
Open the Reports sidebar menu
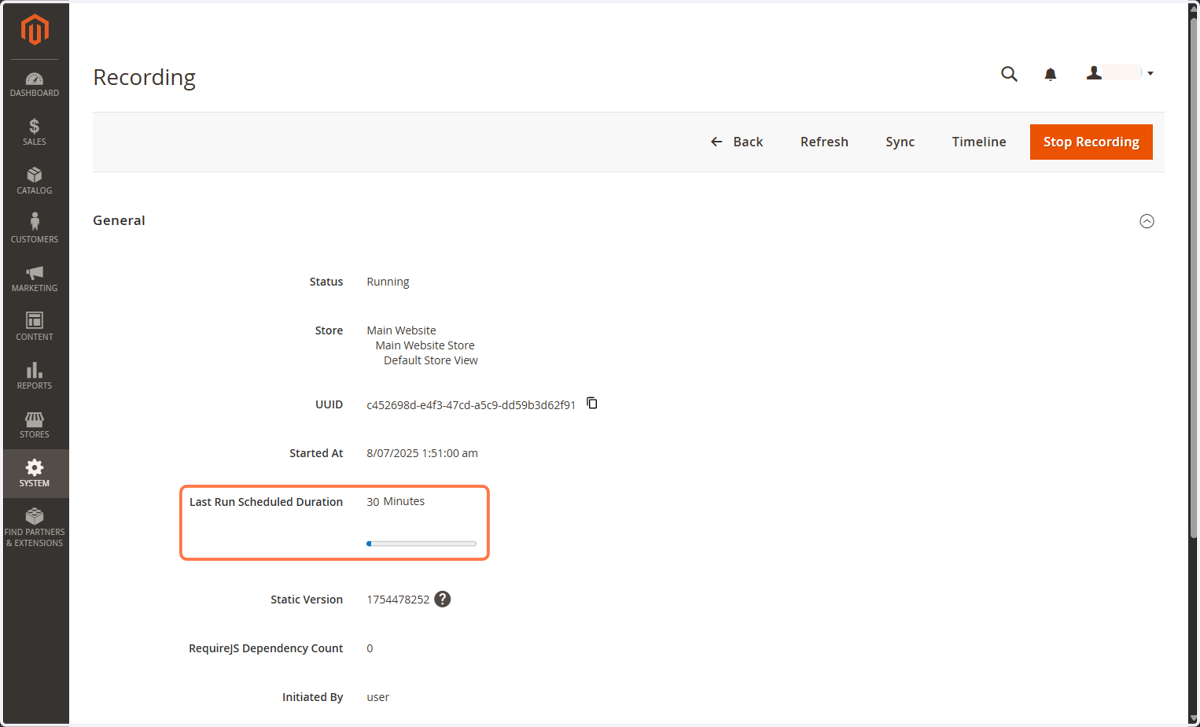pos(35,376)
